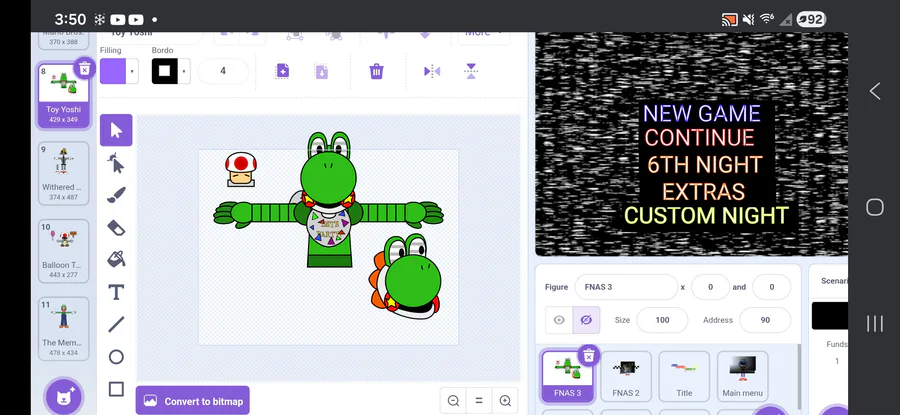Show the sprite with the eye icon

559,320
